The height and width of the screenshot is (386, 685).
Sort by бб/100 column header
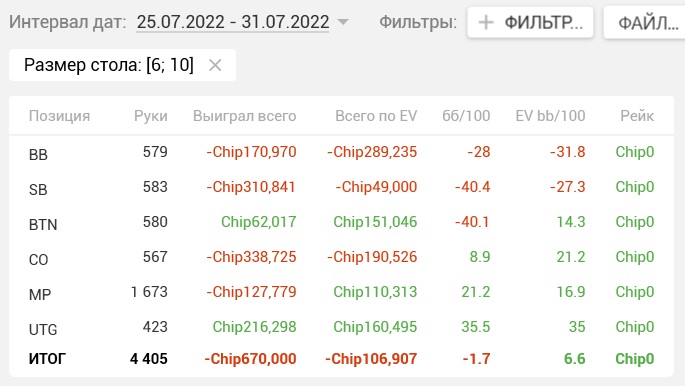466,116
